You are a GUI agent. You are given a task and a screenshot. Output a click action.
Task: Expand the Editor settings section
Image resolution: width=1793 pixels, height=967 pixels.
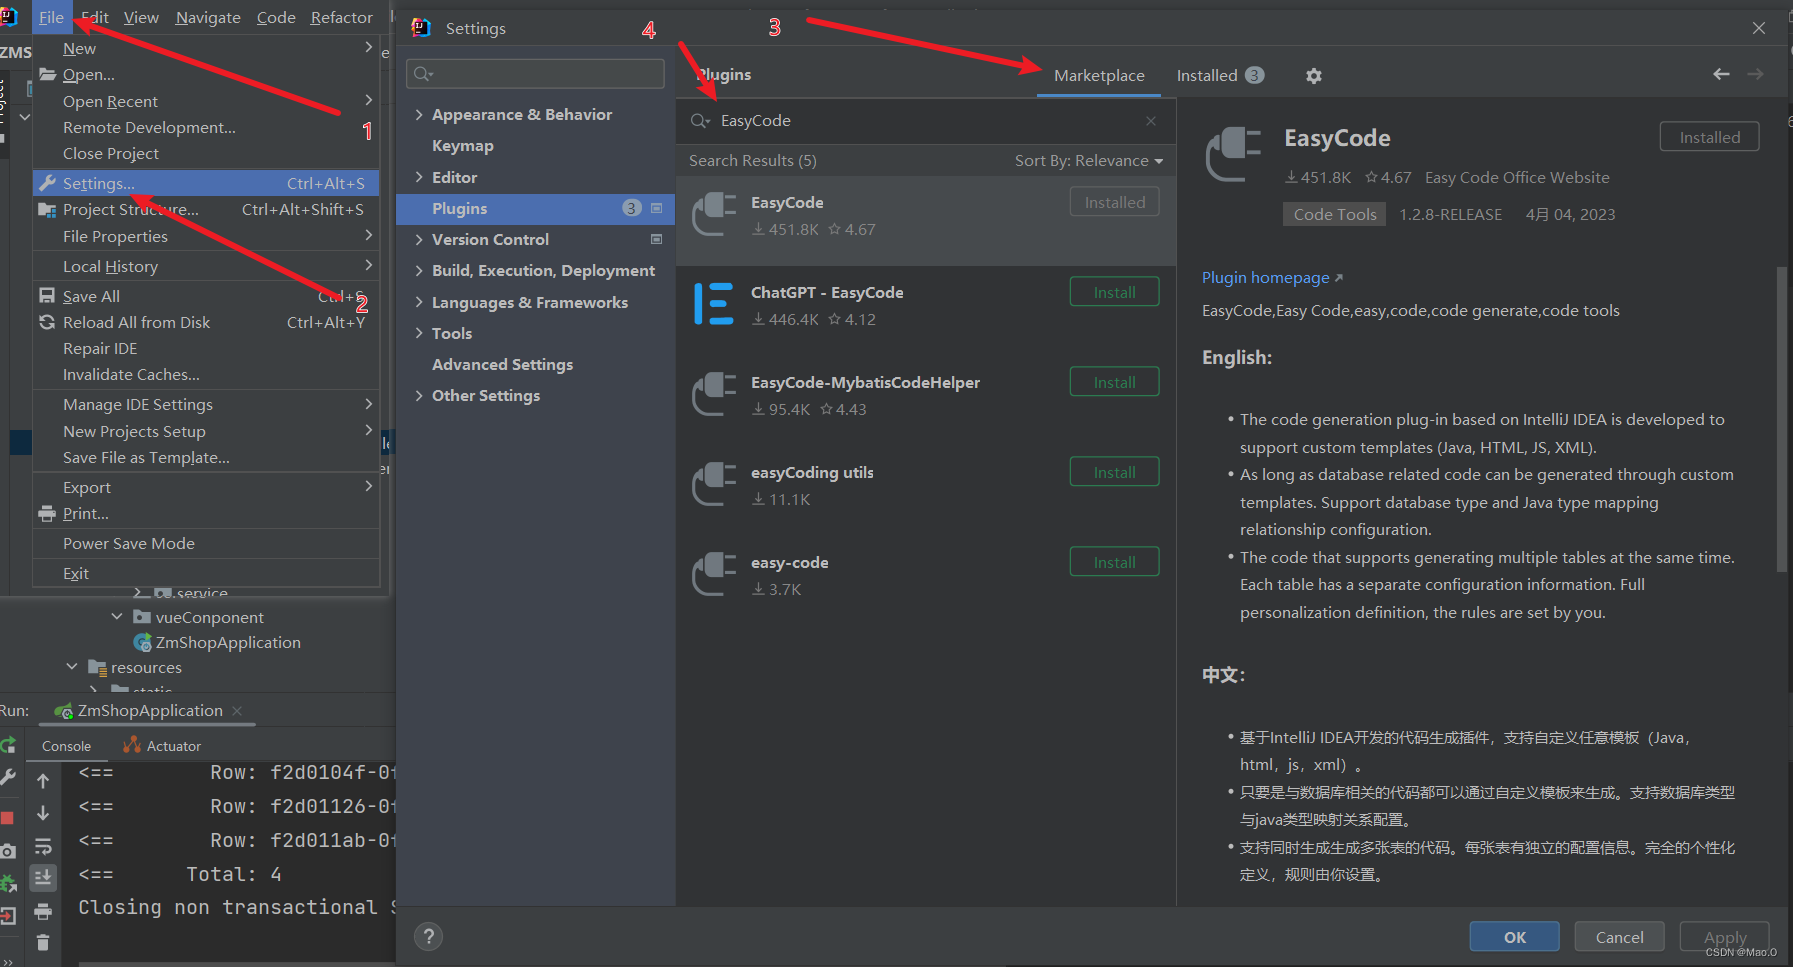(419, 177)
